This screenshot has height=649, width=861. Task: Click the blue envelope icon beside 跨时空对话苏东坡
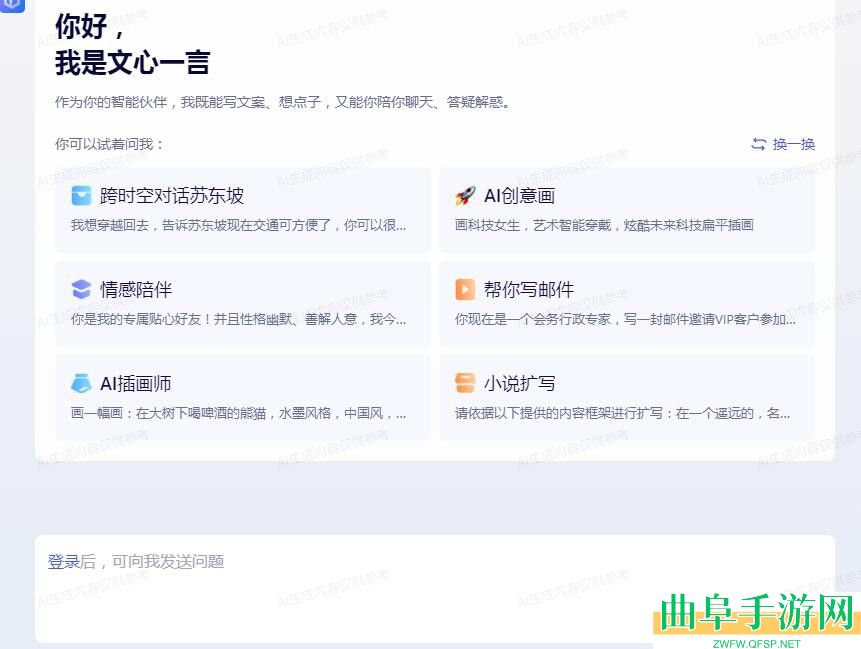click(81, 195)
